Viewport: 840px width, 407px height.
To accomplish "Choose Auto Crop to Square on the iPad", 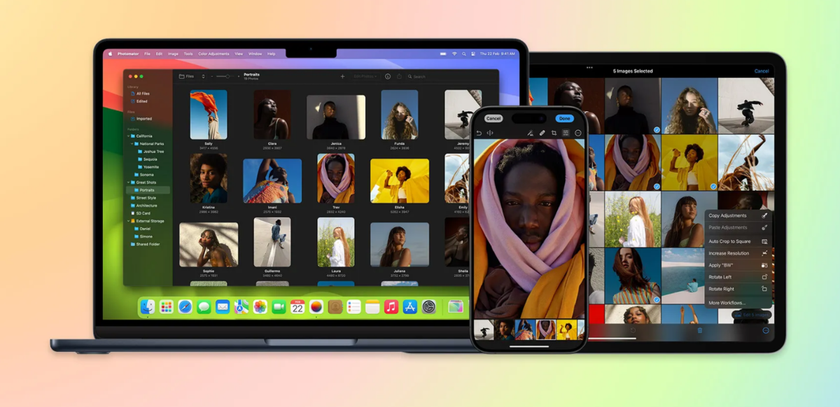I will [738, 242].
